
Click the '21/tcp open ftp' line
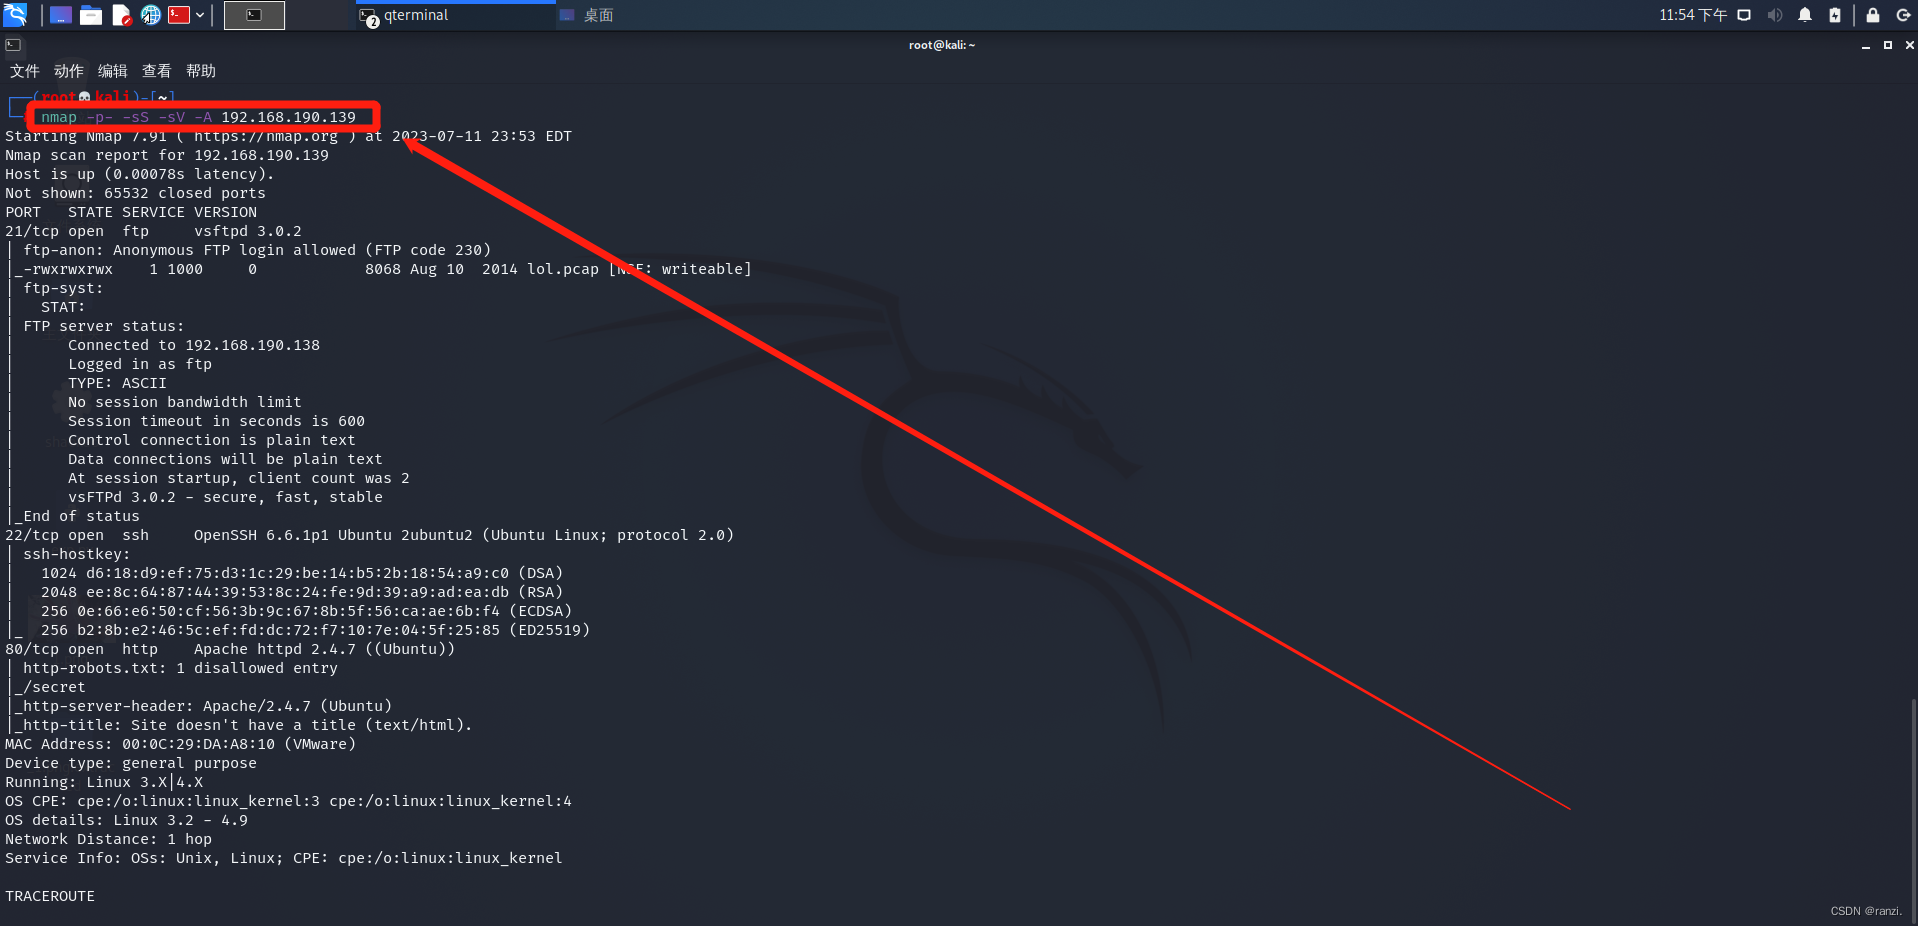click(153, 231)
